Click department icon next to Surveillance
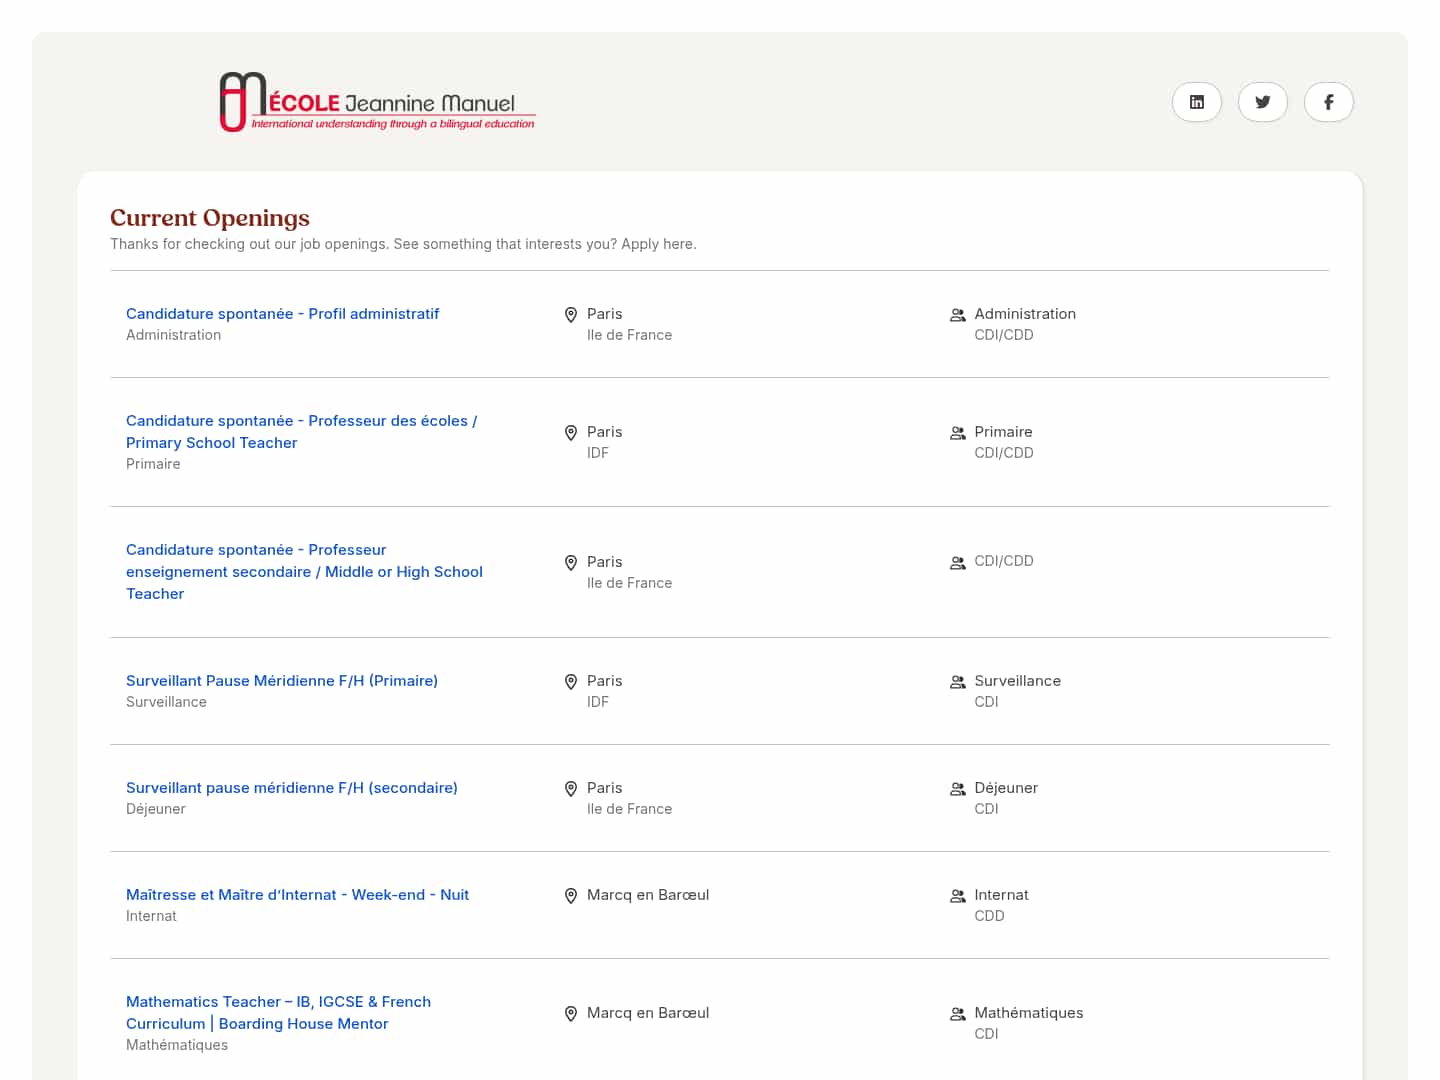 point(957,682)
